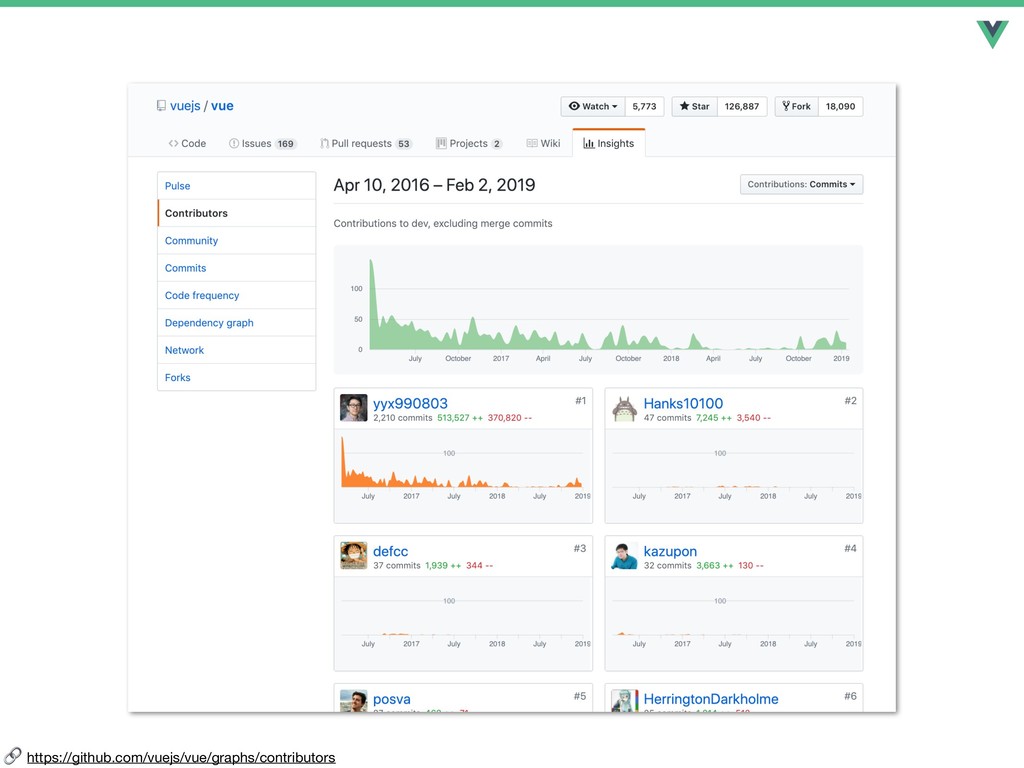Click defcc's avatar
Viewport: 1024px width, 768px height.
[x=353, y=555]
